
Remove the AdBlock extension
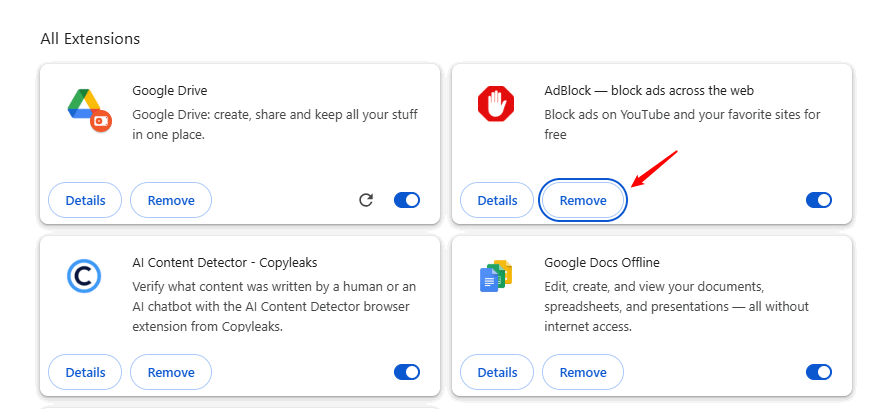point(583,200)
